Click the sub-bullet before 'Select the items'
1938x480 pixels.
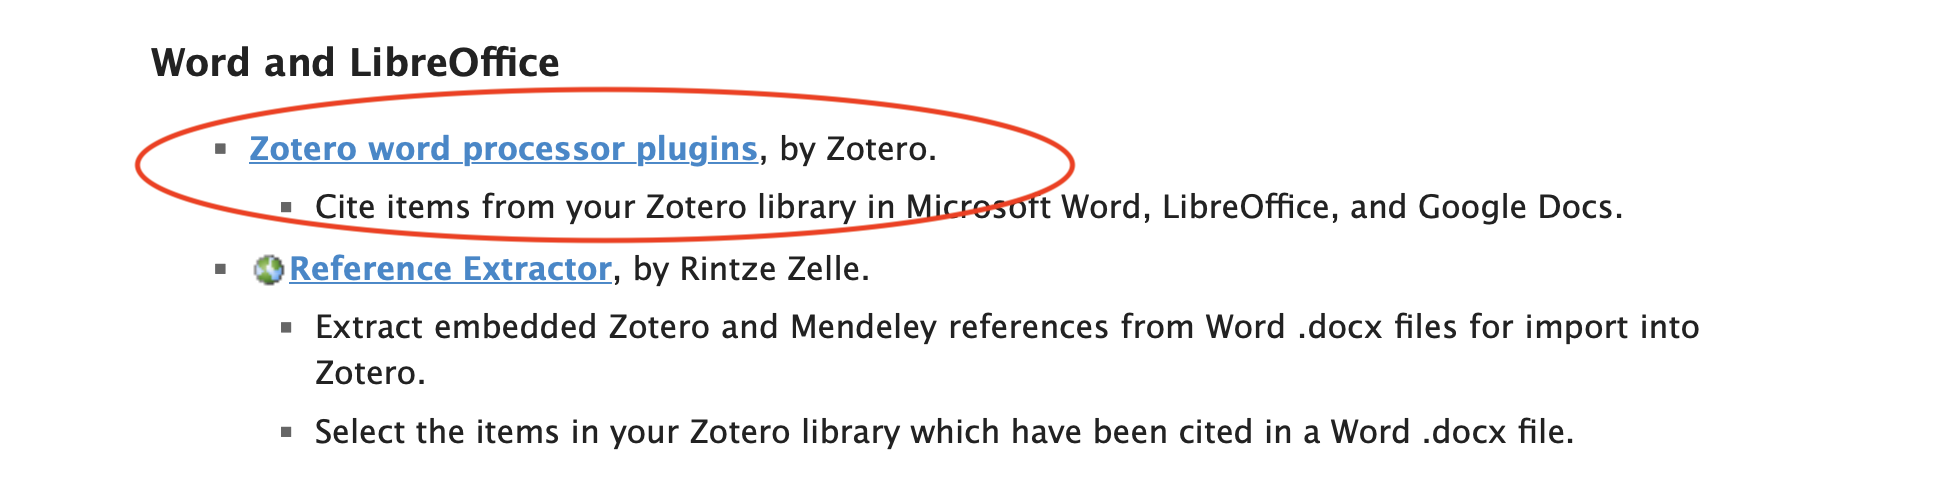(x=287, y=433)
